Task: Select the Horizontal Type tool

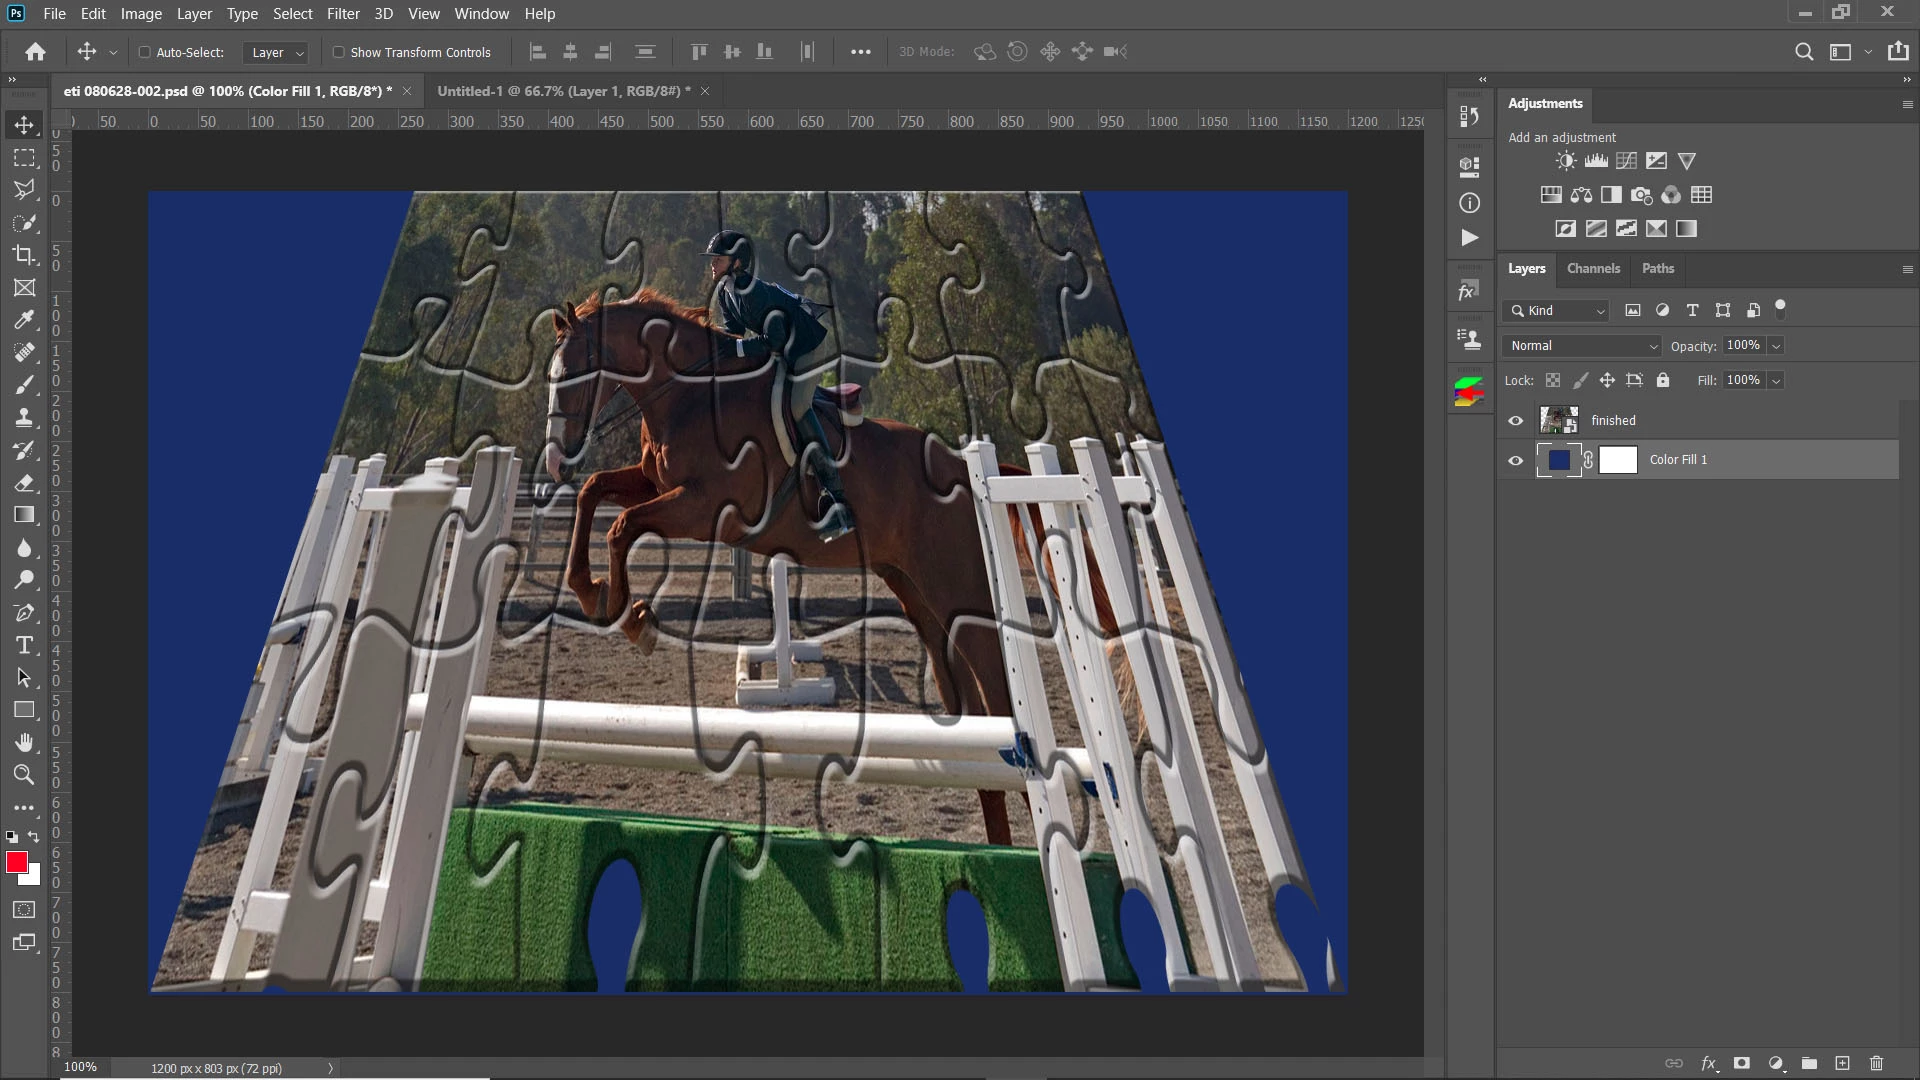Action: [x=24, y=645]
